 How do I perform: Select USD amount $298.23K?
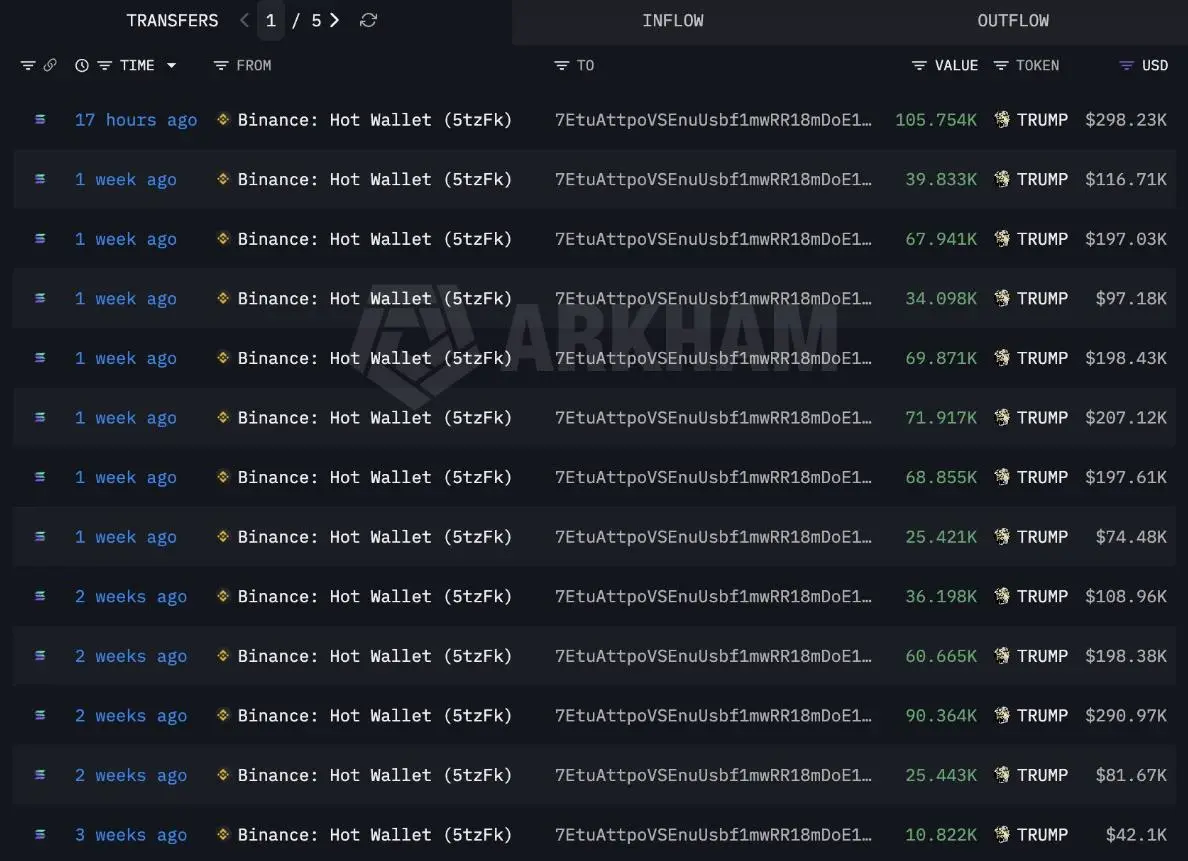(1126, 120)
